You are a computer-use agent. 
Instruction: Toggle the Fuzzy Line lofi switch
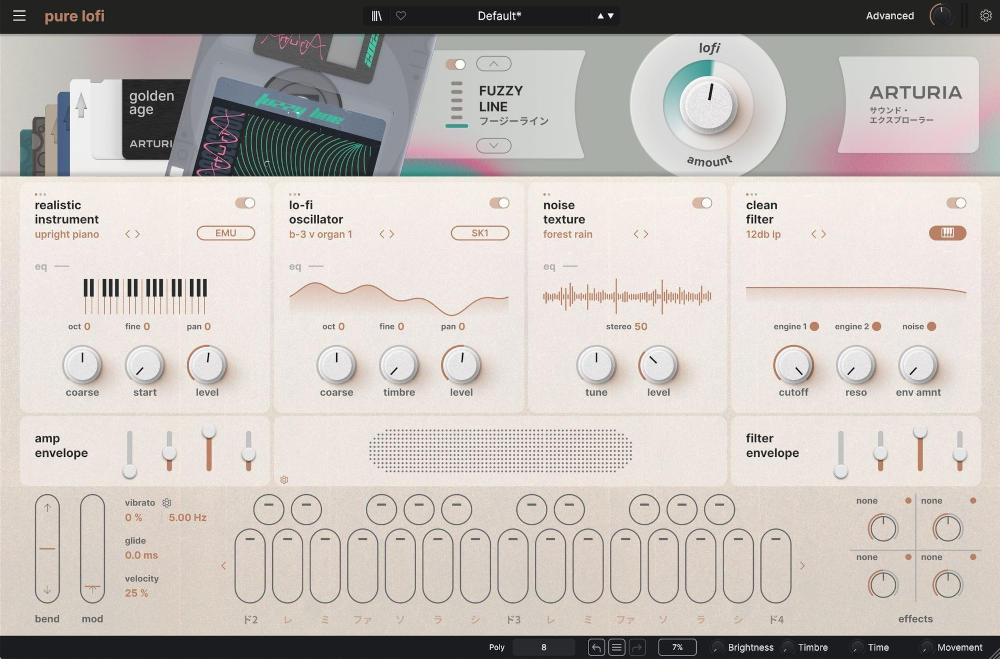(456, 64)
